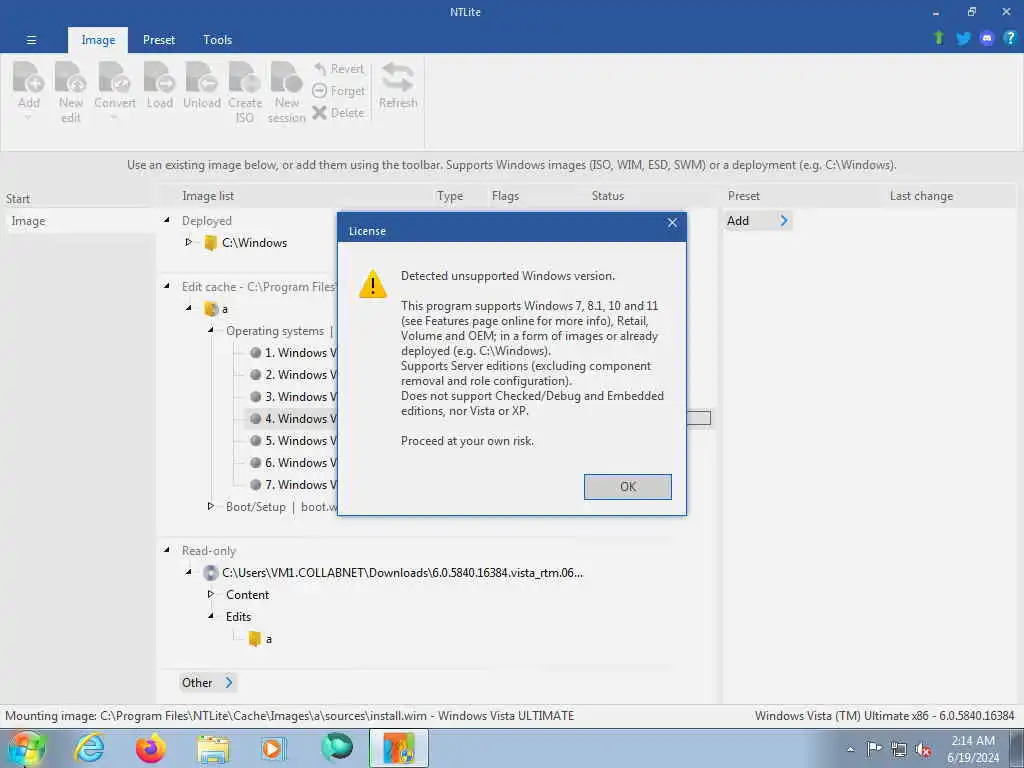Collapse the 'a' edit cache node
The height and width of the screenshot is (768, 1024).
tap(188, 308)
